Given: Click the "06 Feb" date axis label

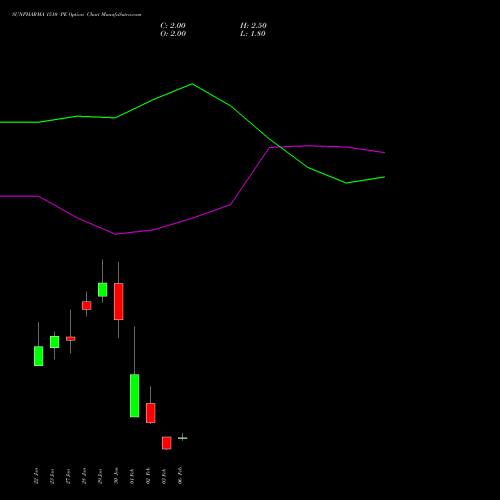Looking at the screenshot, I should [180, 476].
